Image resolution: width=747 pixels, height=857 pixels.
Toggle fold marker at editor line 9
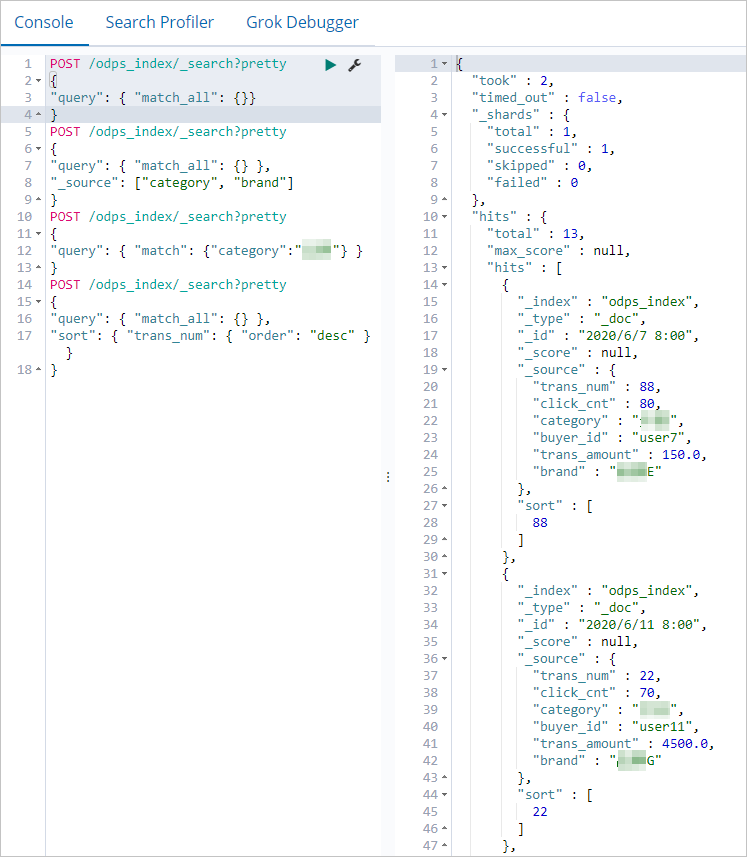coord(38,199)
